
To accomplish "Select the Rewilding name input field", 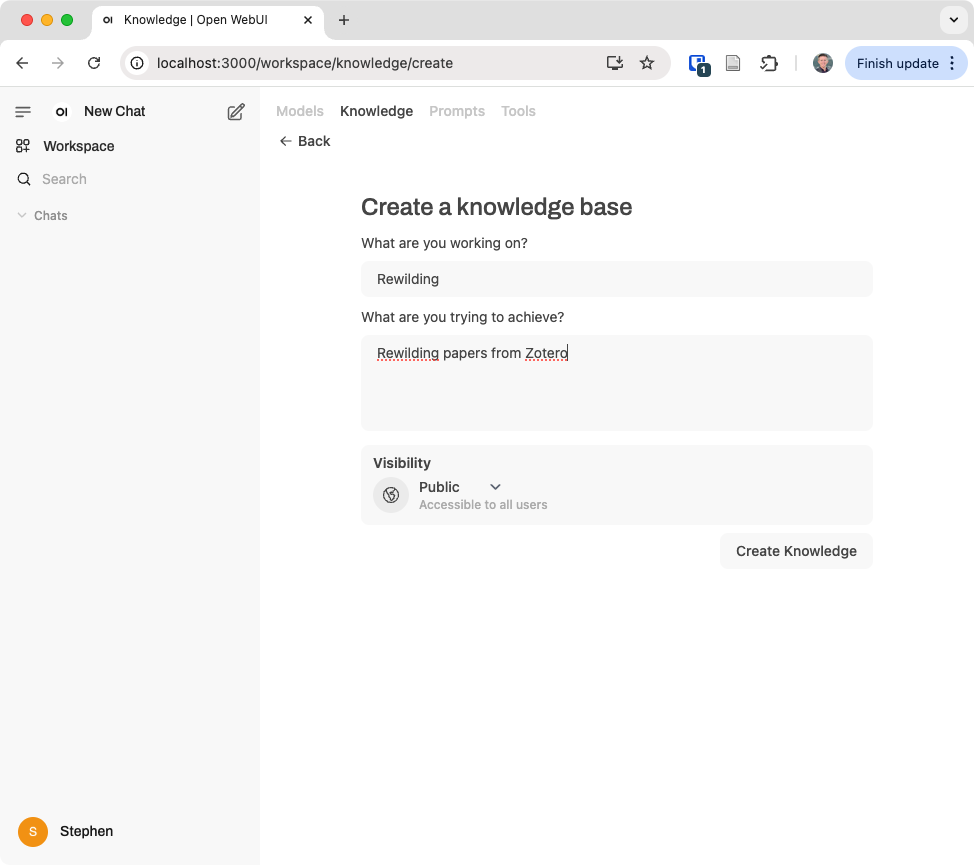I will point(616,279).
